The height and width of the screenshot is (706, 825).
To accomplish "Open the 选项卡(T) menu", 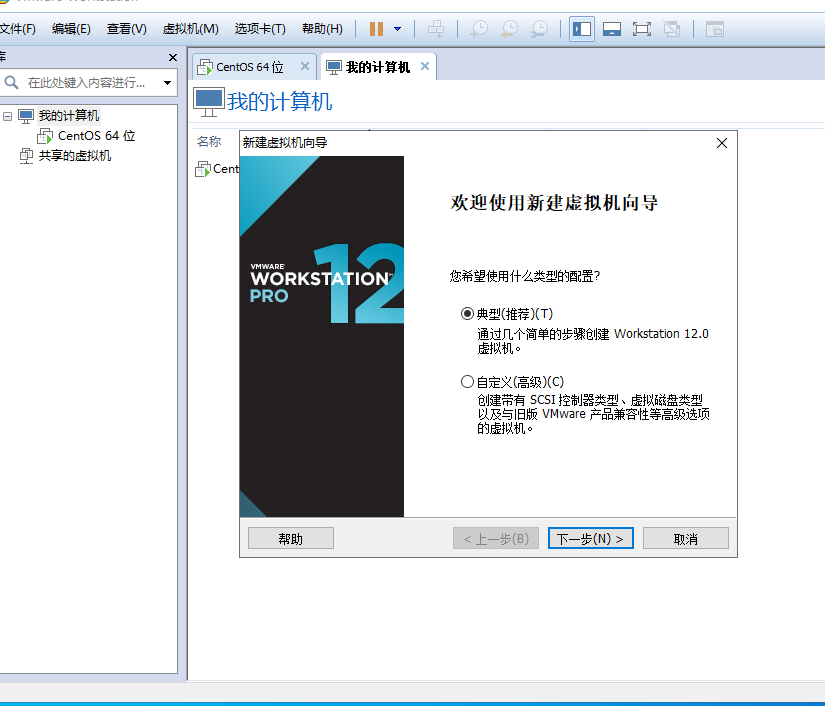I will (x=260, y=29).
